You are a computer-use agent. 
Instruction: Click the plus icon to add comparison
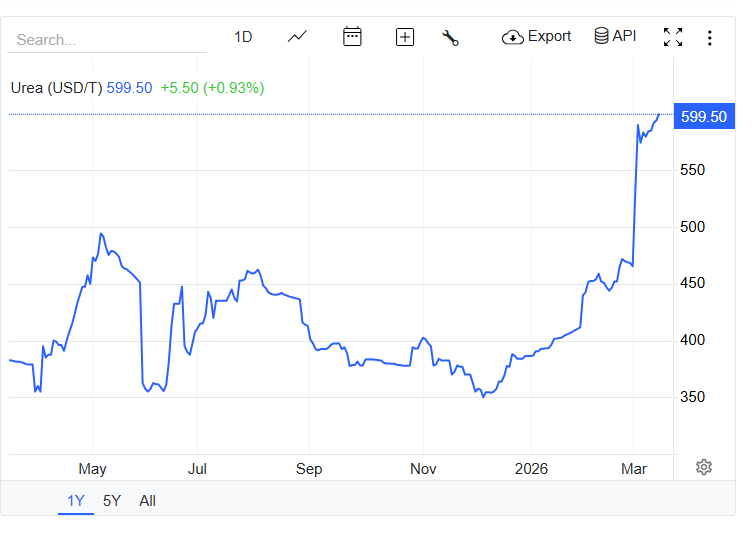click(x=405, y=37)
